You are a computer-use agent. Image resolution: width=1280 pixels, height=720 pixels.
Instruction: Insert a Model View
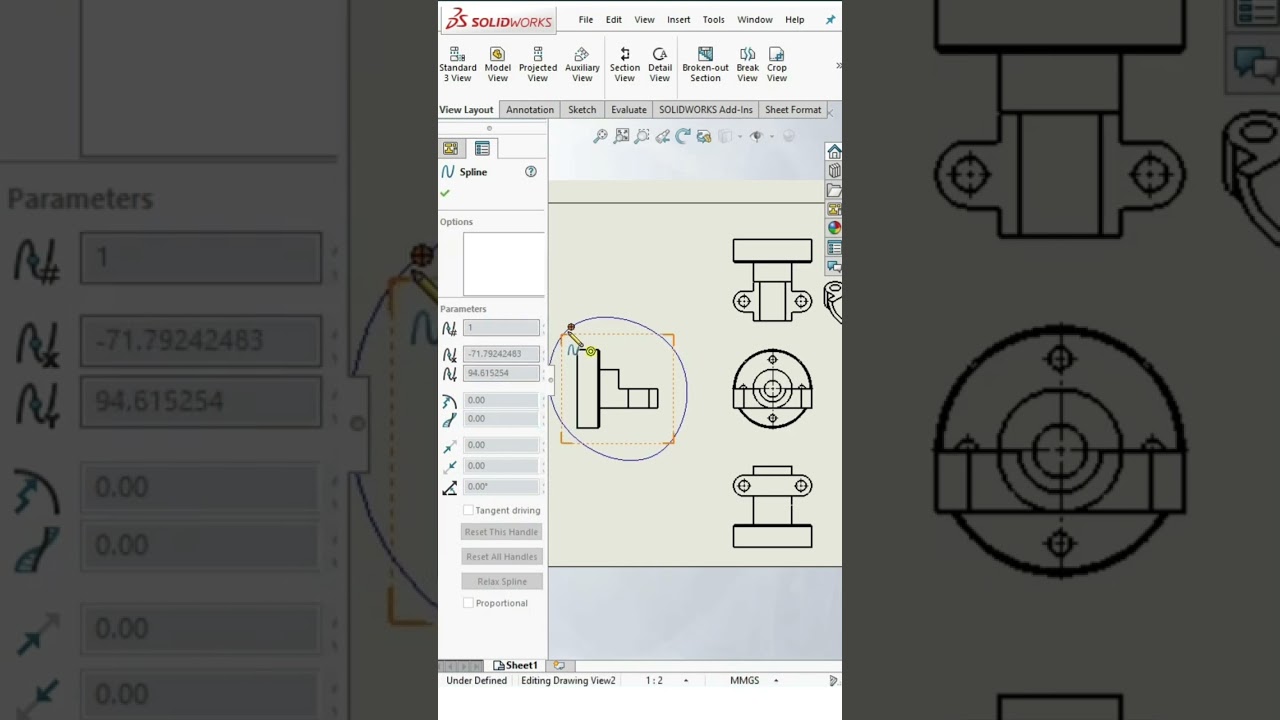point(497,64)
